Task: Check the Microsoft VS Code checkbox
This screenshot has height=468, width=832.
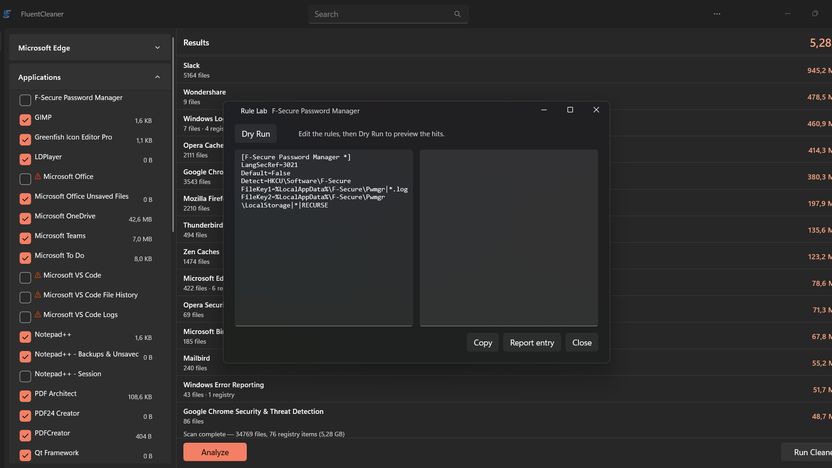Action: click(25, 278)
